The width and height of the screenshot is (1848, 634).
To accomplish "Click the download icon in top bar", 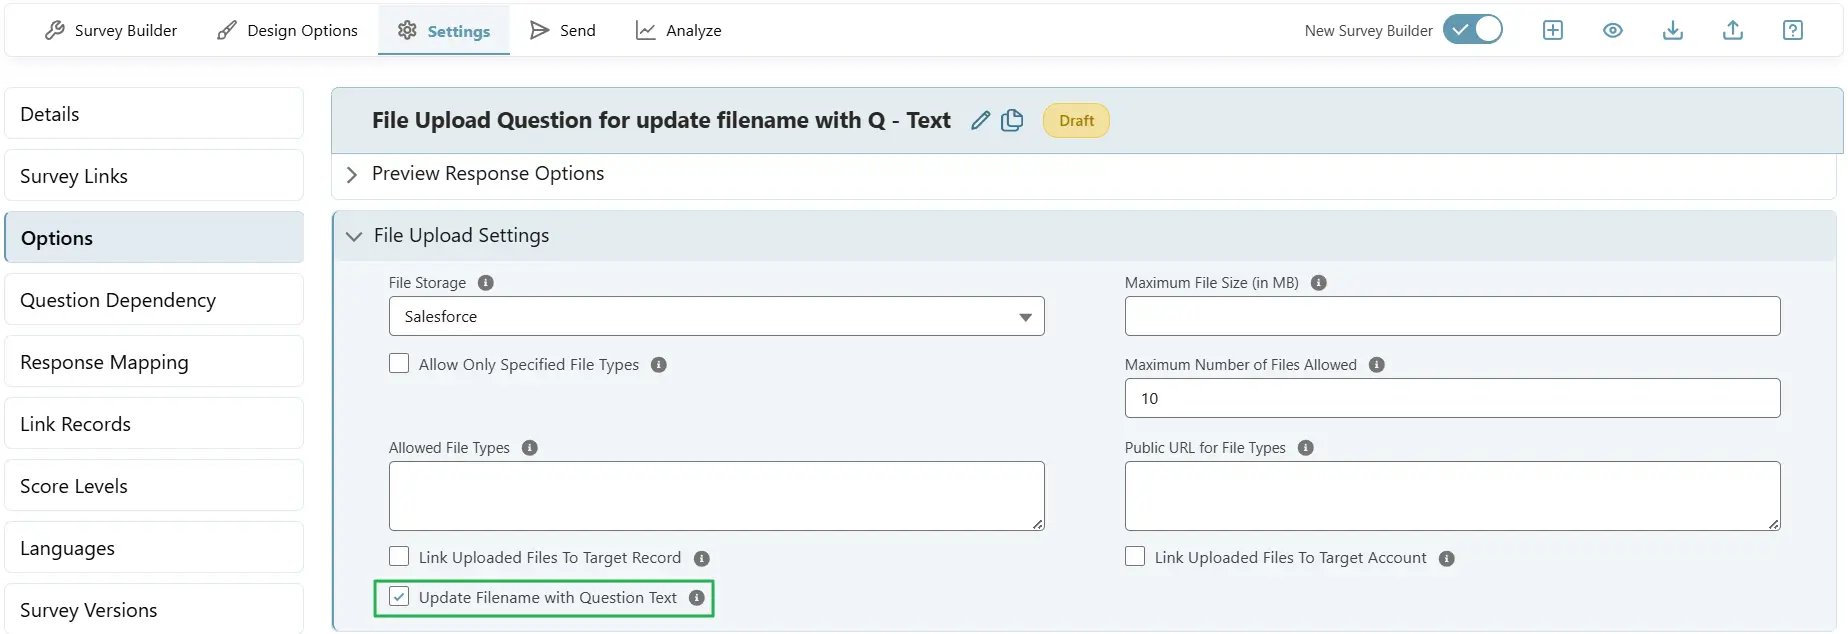I will 1673,30.
